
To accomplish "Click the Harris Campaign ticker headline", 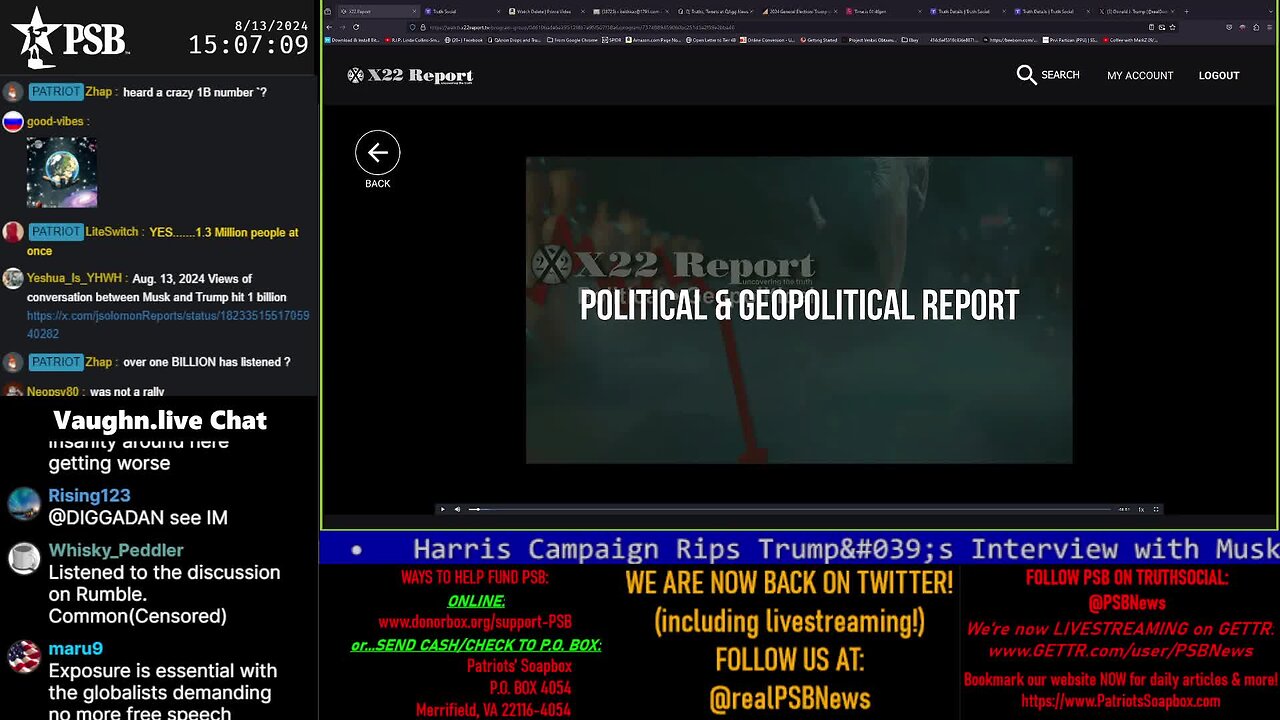I will point(846,548).
